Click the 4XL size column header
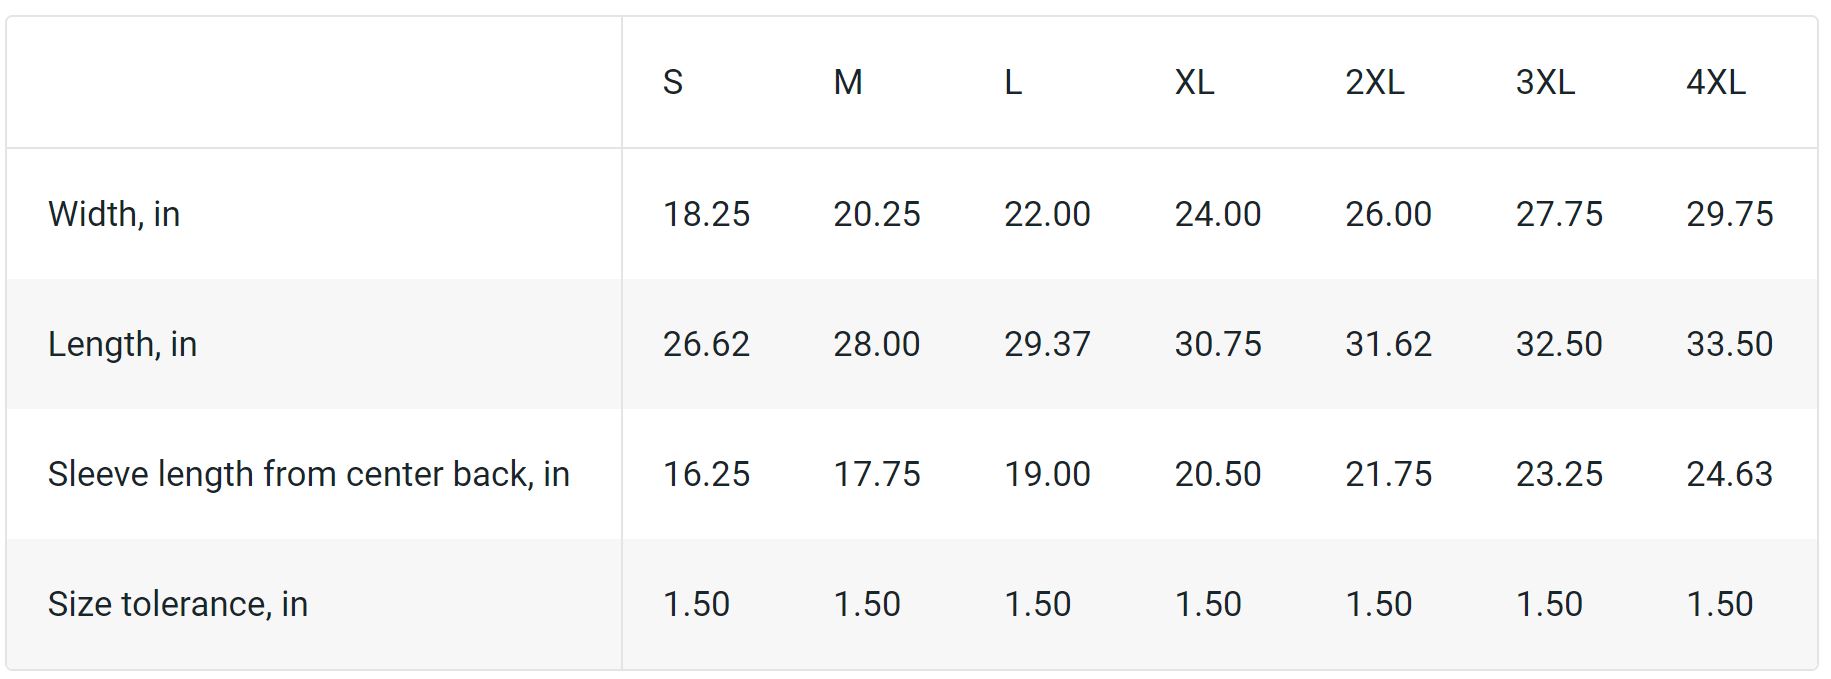The image size is (1831, 679). point(1715,82)
